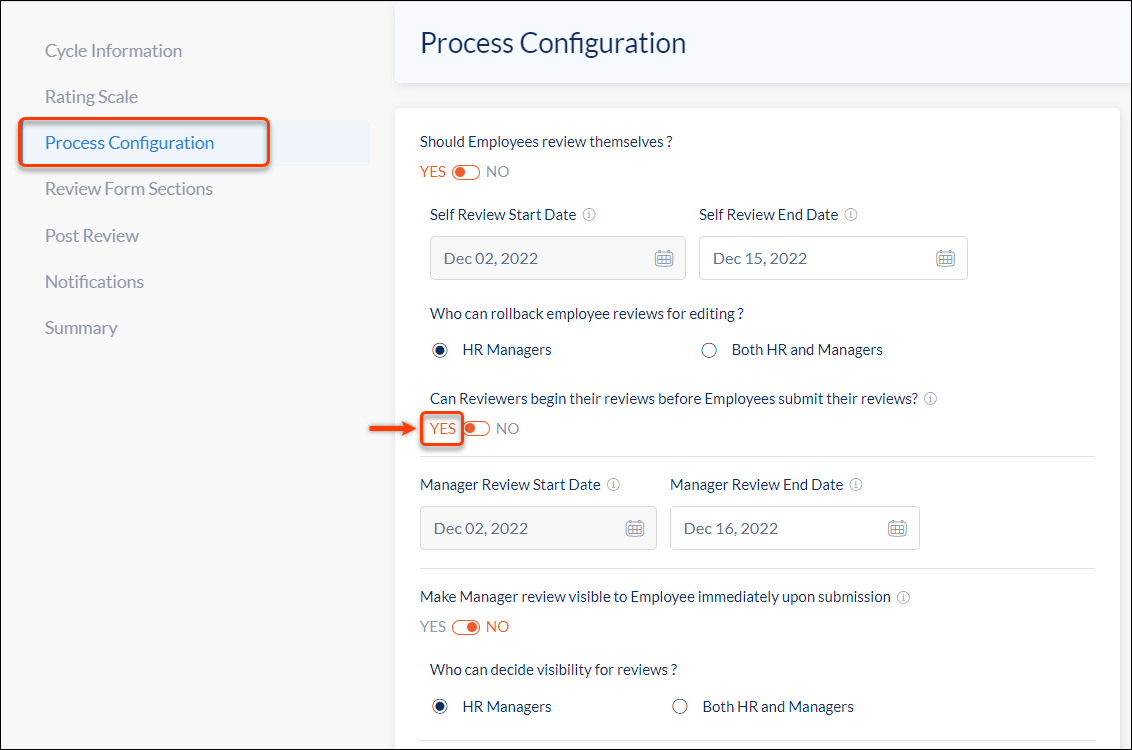Click the Self Review End Date field

pyautogui.click(x=833, y=258)
